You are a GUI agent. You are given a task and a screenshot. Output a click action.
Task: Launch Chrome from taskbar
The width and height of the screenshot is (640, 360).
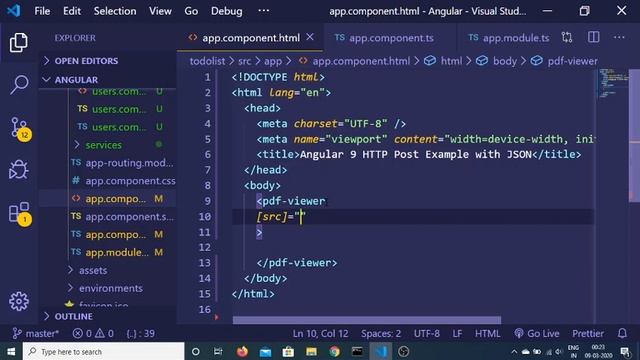coord(334,351)
